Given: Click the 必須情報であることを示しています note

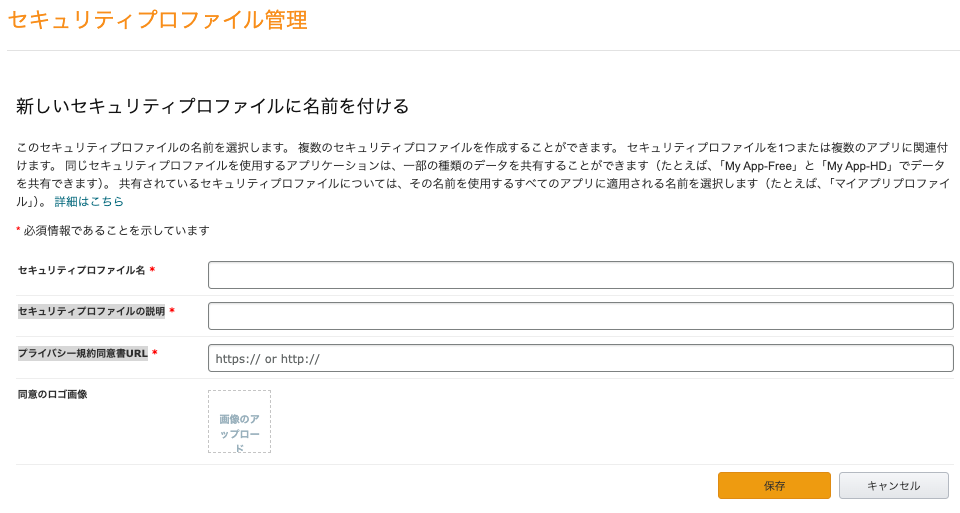Looking at the screenshot, I should 116,230.
